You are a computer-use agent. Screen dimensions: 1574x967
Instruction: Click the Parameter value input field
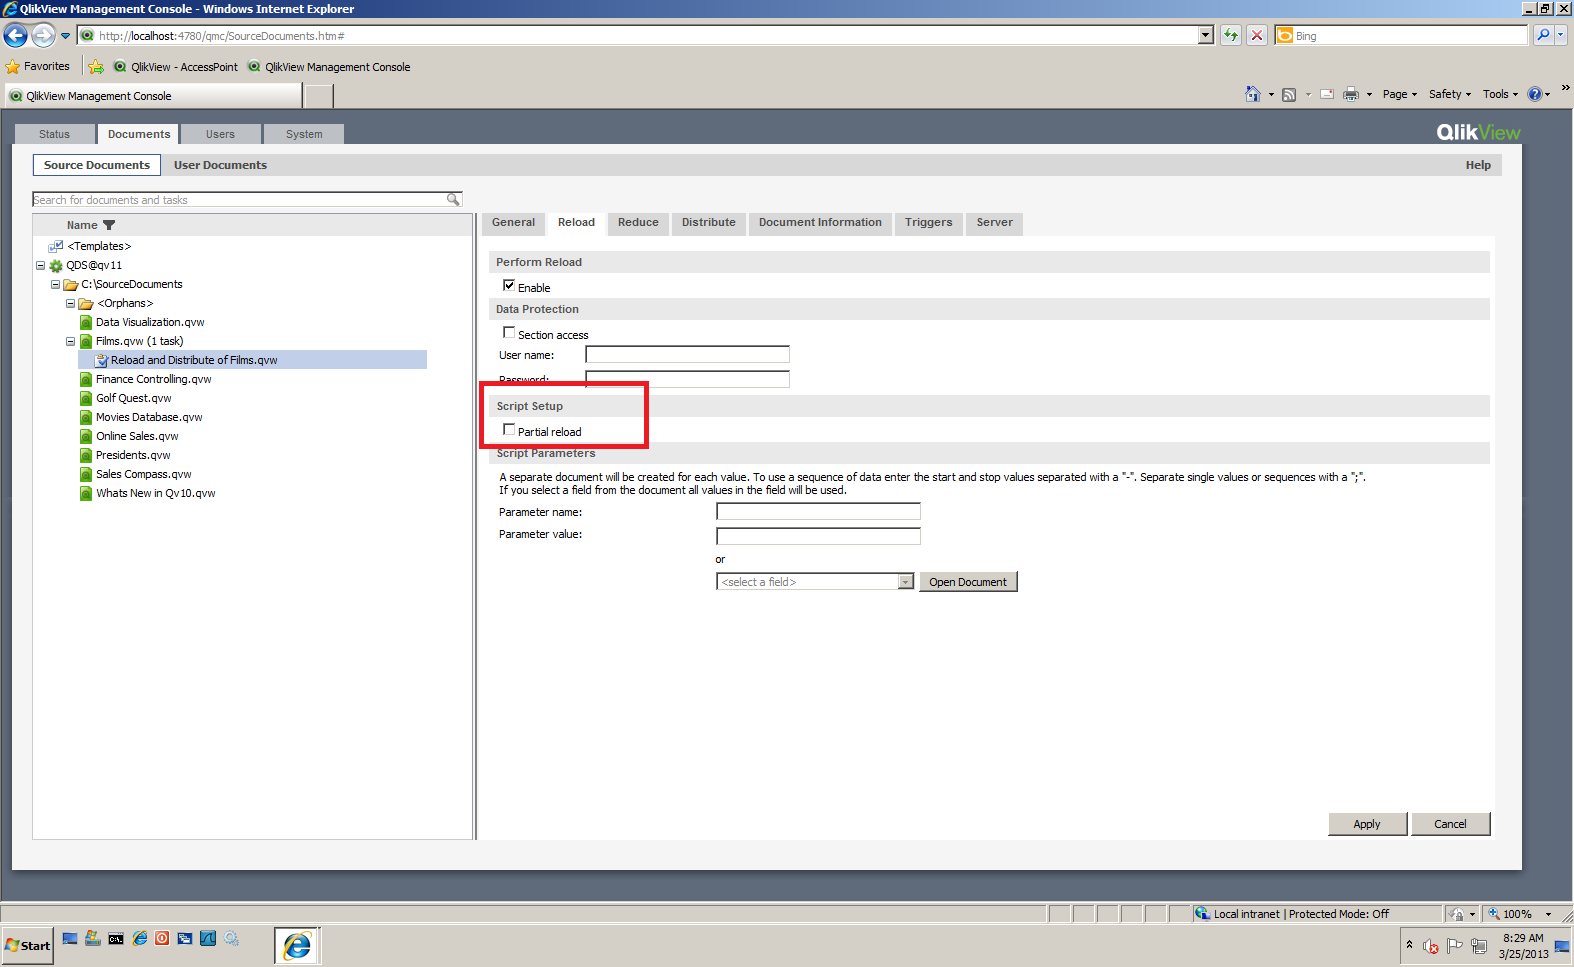click(818, 536)
